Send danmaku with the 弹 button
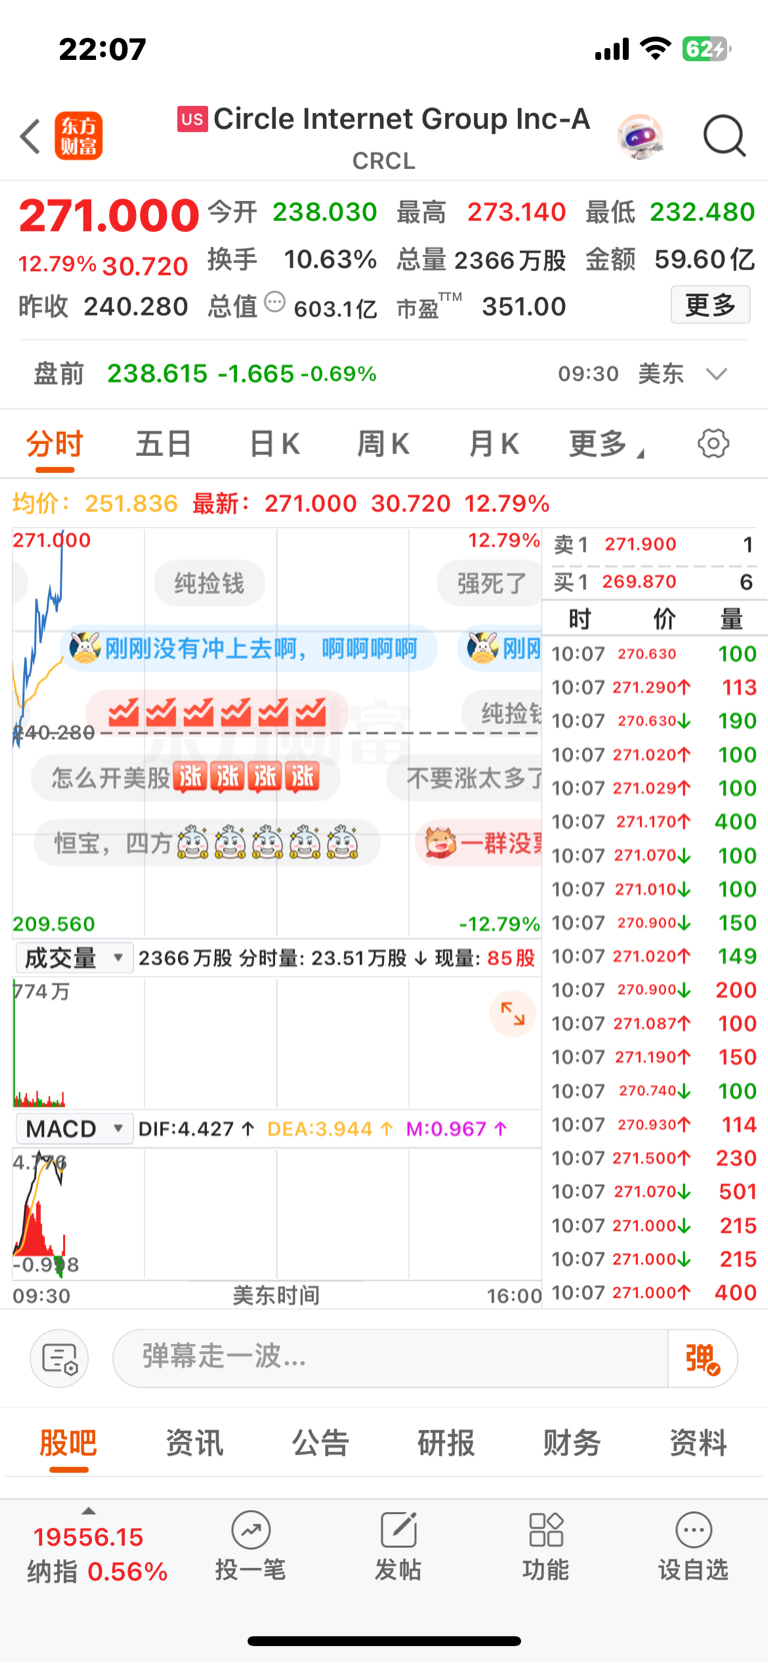Viewport: 768px width, 1663px height. [702, 1358]
